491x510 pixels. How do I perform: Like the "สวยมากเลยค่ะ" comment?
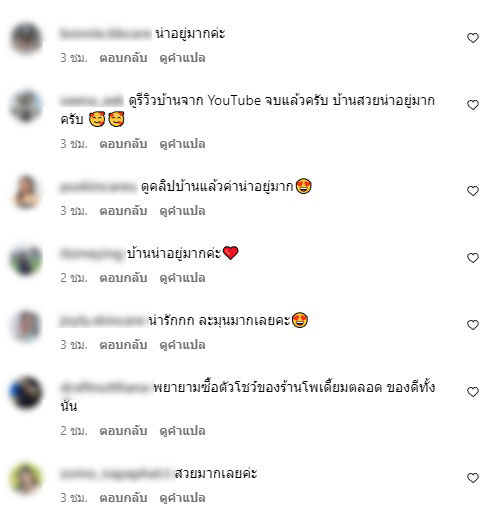click(473, 478)
